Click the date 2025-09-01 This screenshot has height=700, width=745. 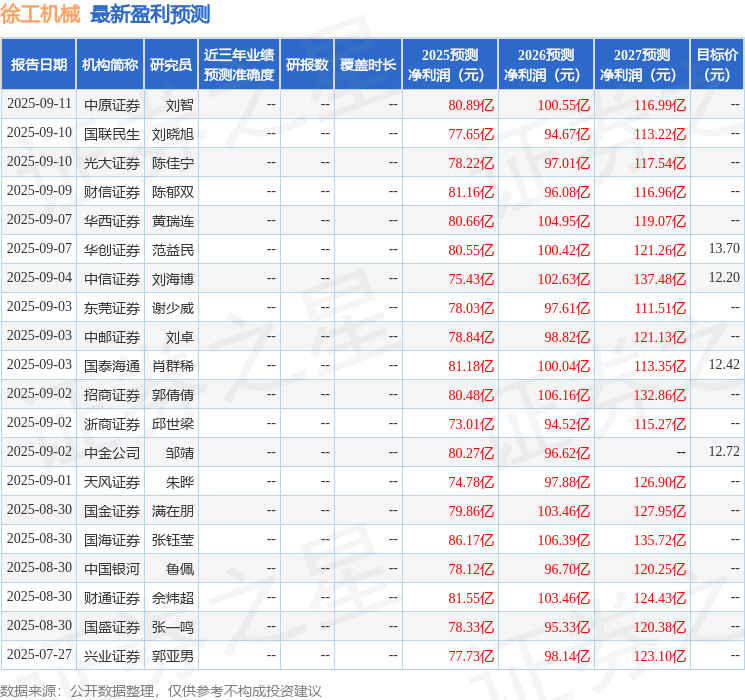39,480
